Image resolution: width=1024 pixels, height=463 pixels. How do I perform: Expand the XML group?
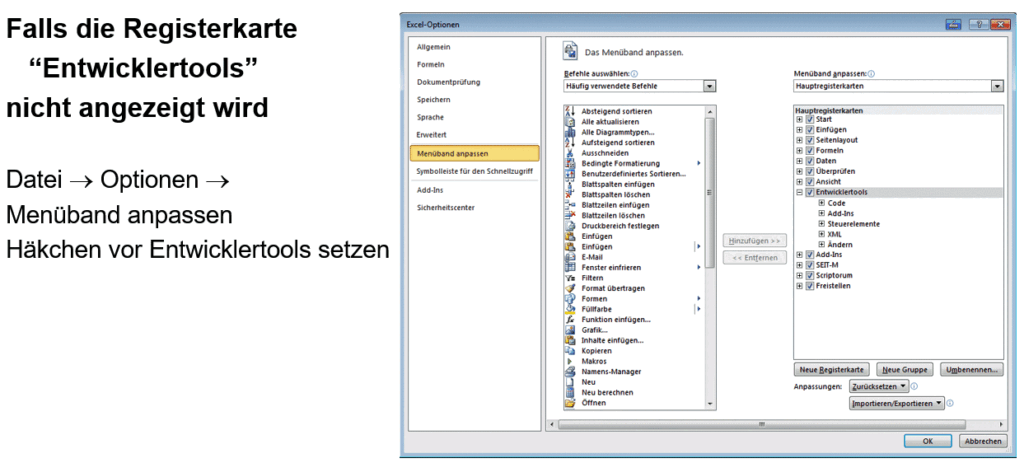click(822, 234)
